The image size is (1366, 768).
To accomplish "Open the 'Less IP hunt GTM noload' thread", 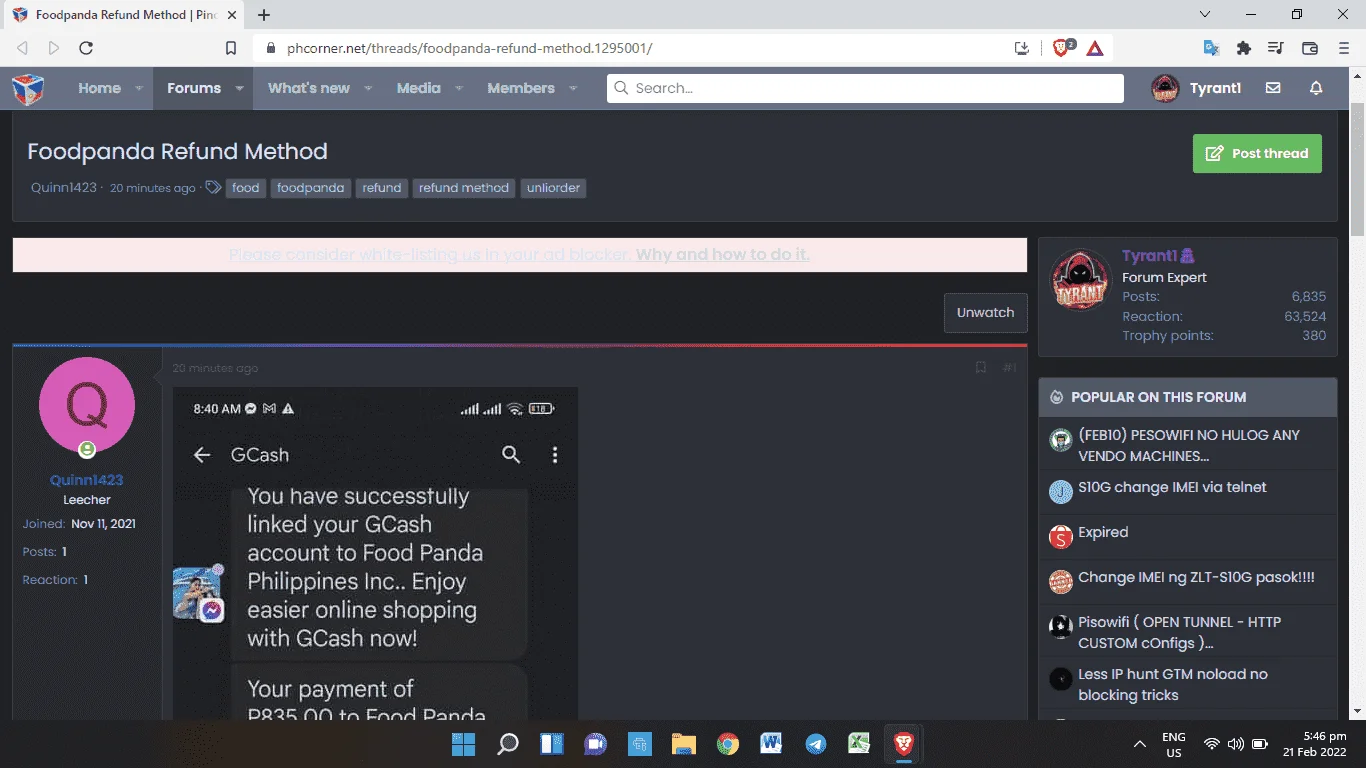I will pyautogui.click(x=1173, y=684).
